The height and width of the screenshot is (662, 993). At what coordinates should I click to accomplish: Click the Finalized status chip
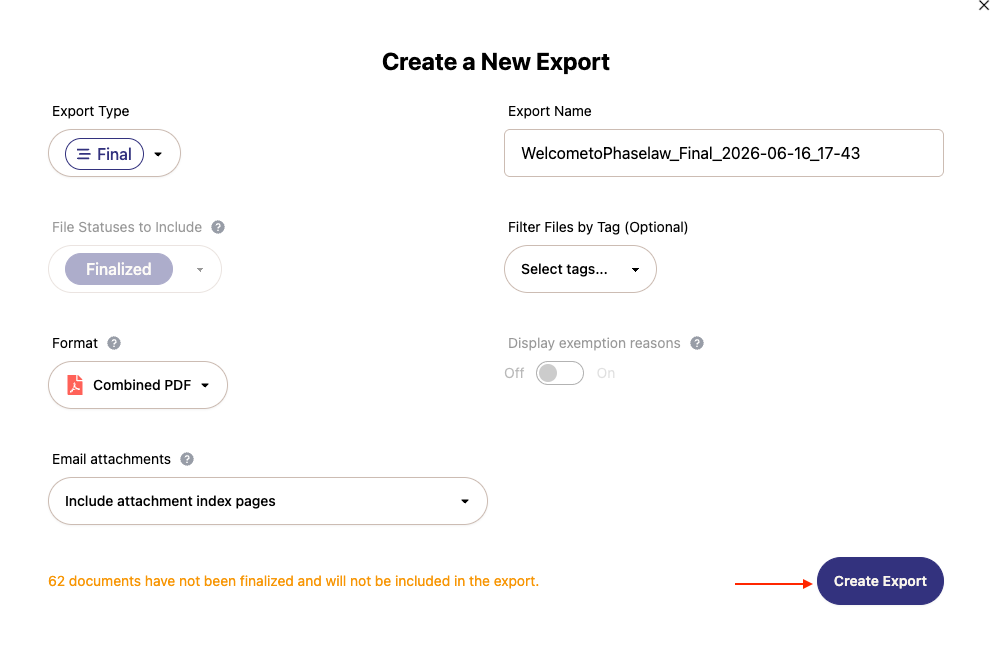[x=119, y=269]
